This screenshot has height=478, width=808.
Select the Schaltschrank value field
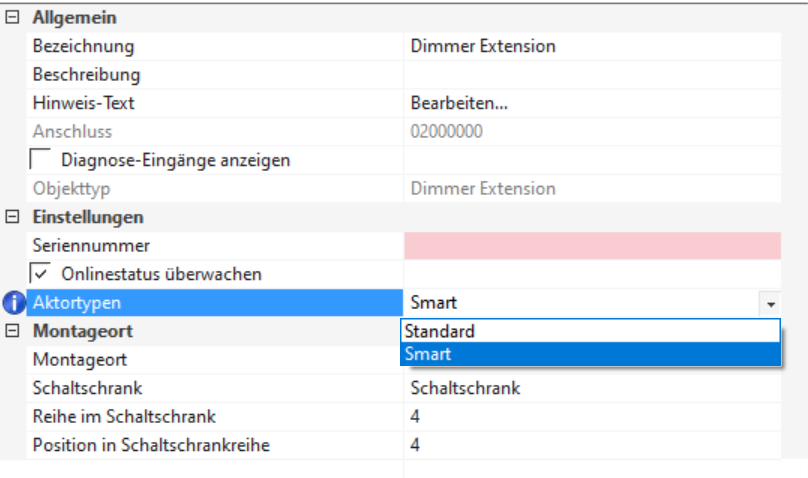click(592, 388)
